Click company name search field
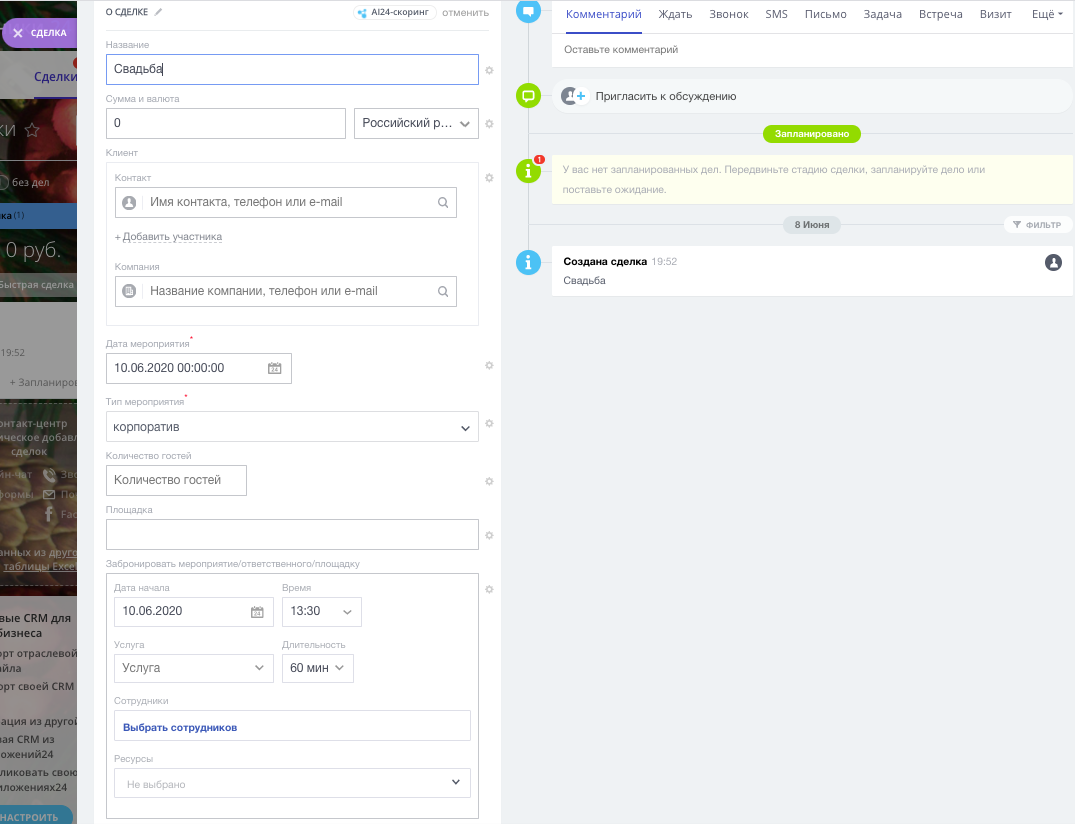This screenshot has height=824, width=1075. [x=286, y=291]
